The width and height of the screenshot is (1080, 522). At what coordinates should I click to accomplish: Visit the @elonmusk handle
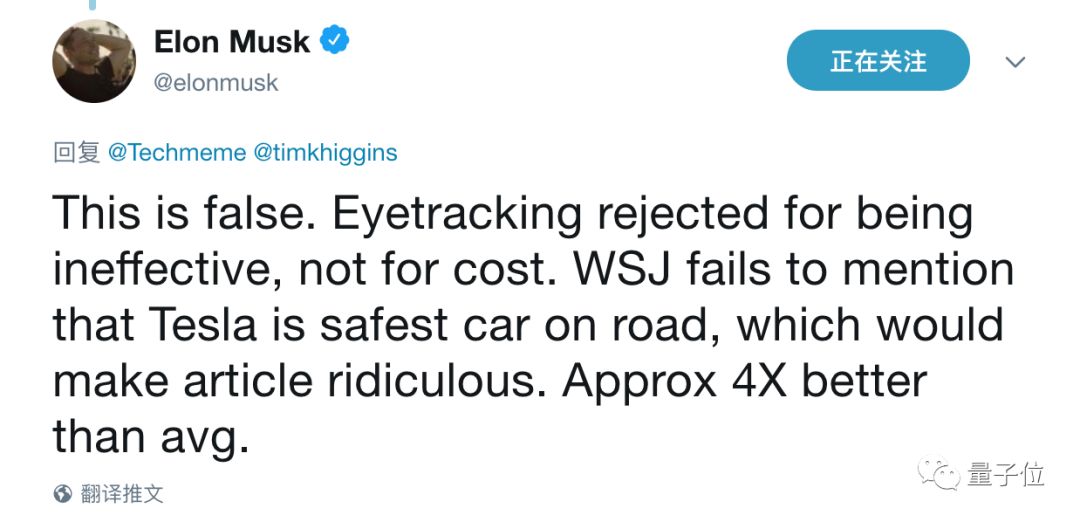click(x=215, y=83)
